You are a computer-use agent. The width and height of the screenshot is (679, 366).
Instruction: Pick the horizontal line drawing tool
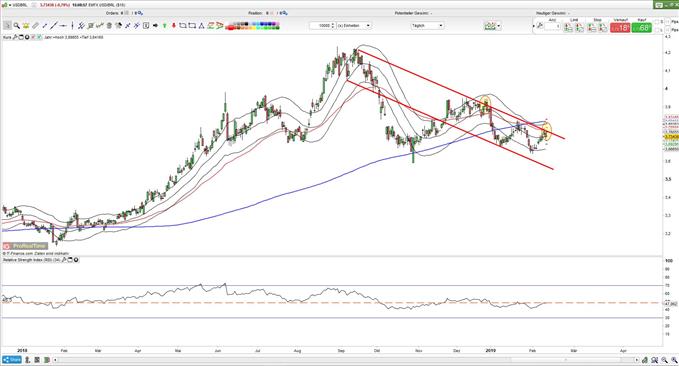point(63,26)
